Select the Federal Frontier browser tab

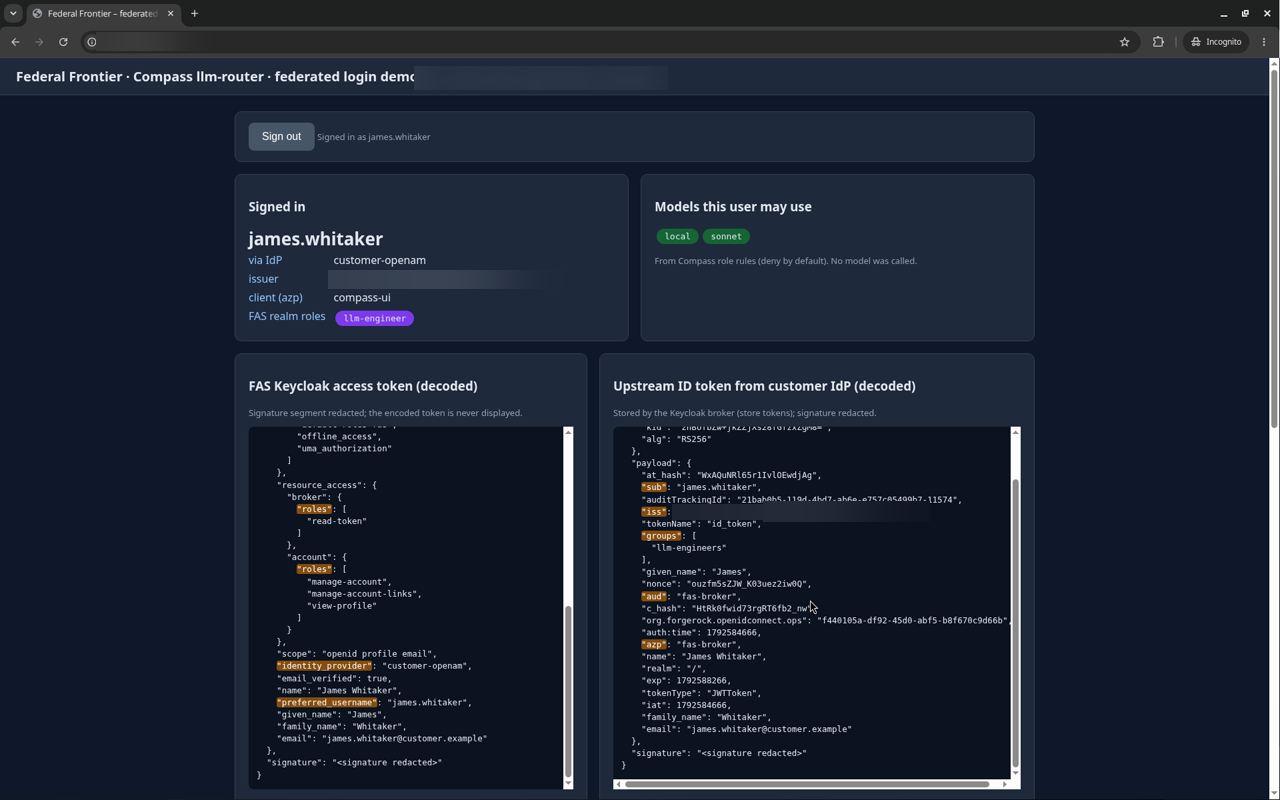pyautogui.click(x=101, y=14)
